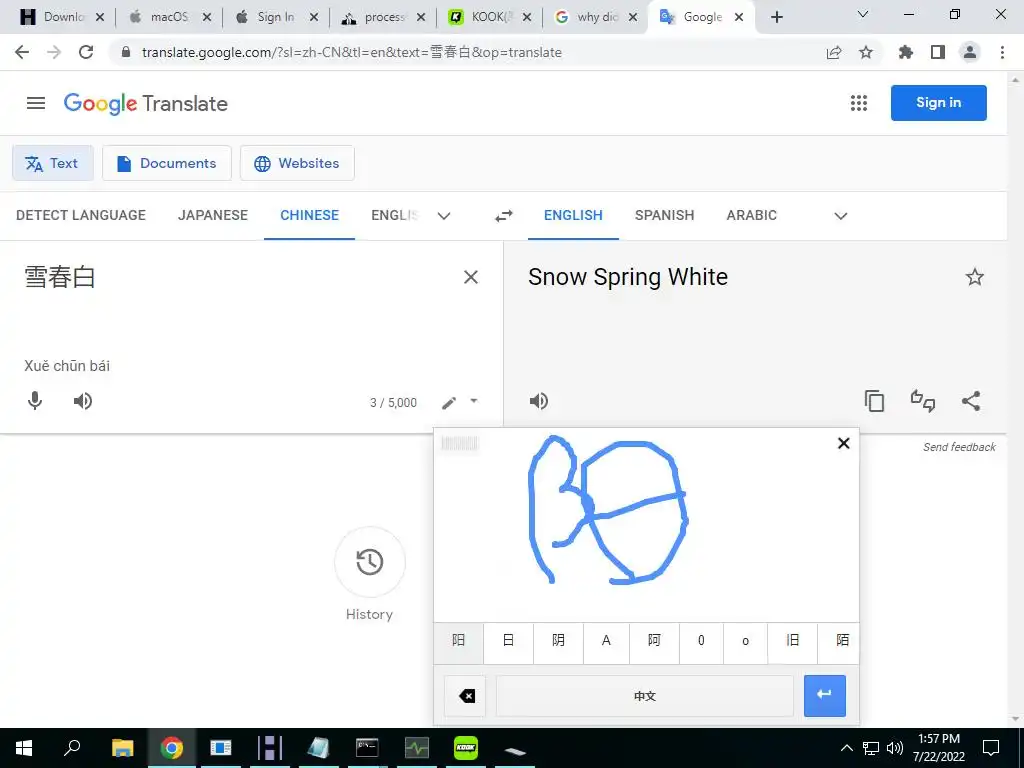Screen dimensions: 1024x768
Task: Grab the handwriting panel drag handle
Action: point(460,444)
